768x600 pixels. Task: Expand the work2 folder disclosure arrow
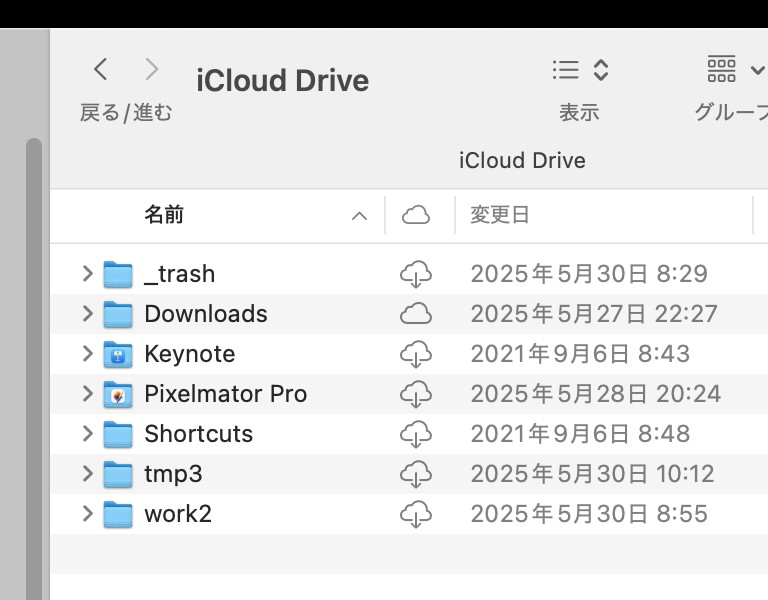[87, 514]
